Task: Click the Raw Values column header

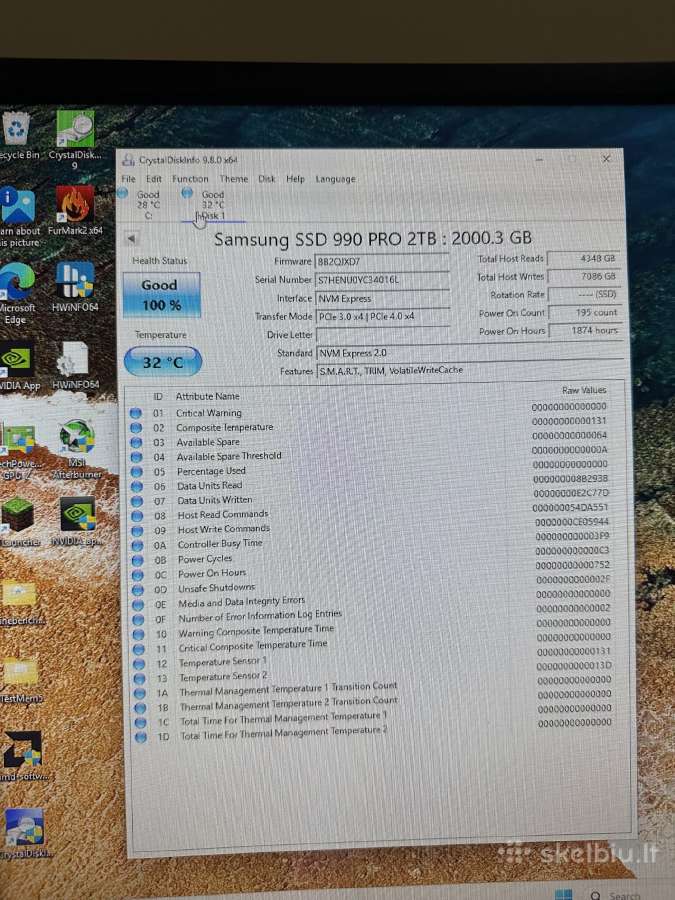Action: coord(584,390)
